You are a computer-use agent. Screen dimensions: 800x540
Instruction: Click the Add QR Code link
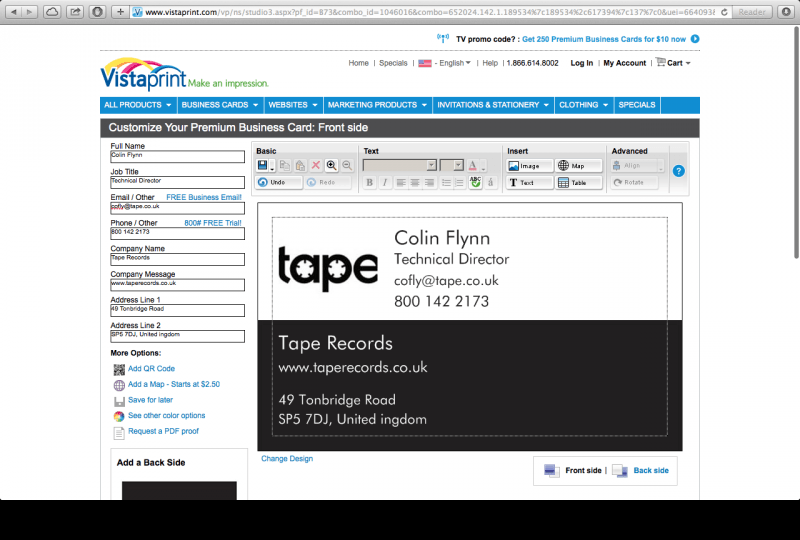coord(151,369)
